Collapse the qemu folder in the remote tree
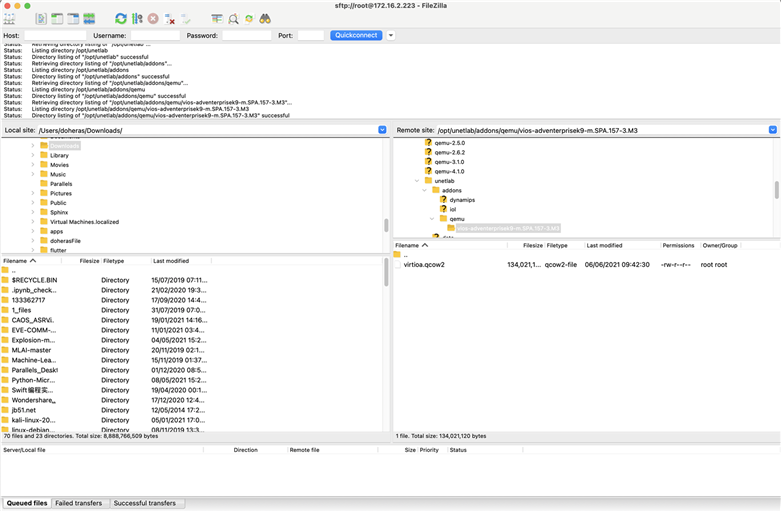 [432, 219]
